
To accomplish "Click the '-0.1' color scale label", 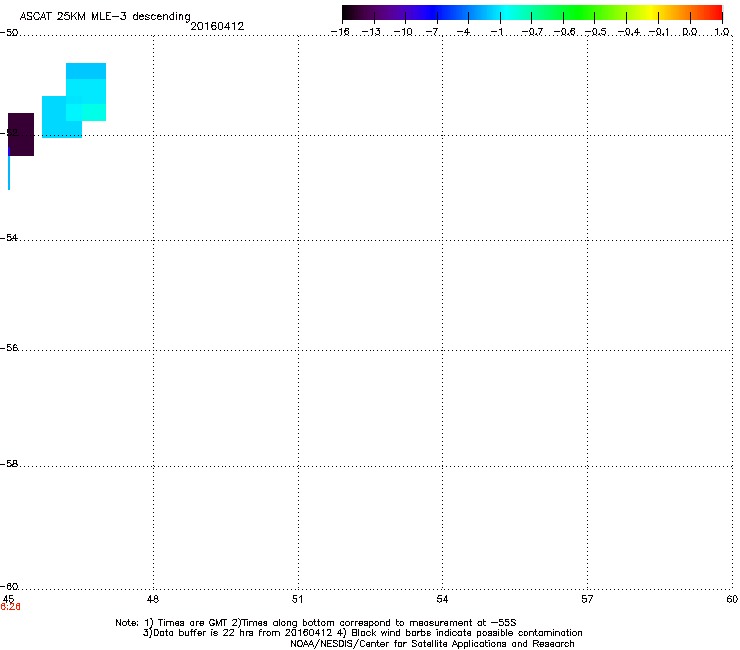I will click(659, 32).
